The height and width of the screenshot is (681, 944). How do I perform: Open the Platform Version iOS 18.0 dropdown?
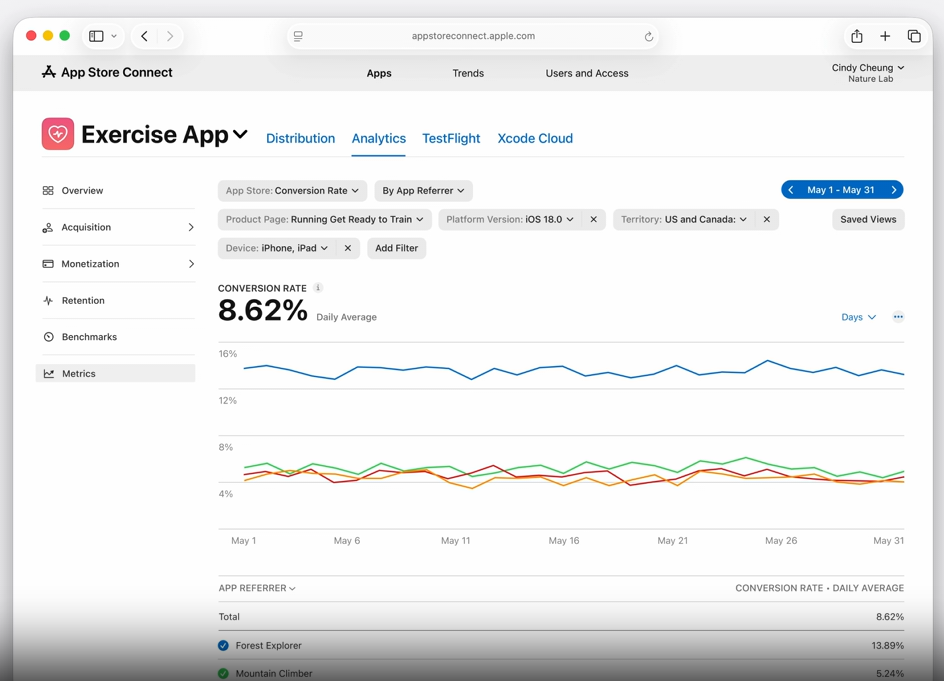tap(510, 219)
